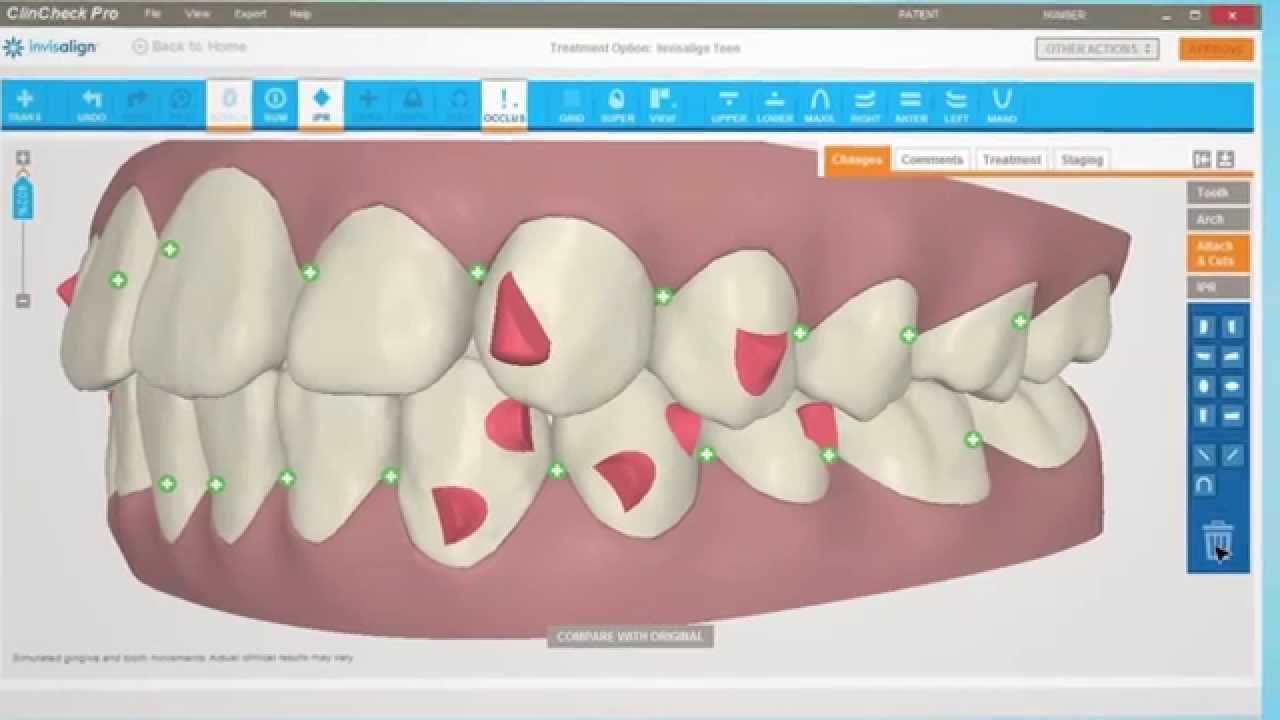
Task: Switch to Maxillary occlusal view
Action: [x=820, y=105]
